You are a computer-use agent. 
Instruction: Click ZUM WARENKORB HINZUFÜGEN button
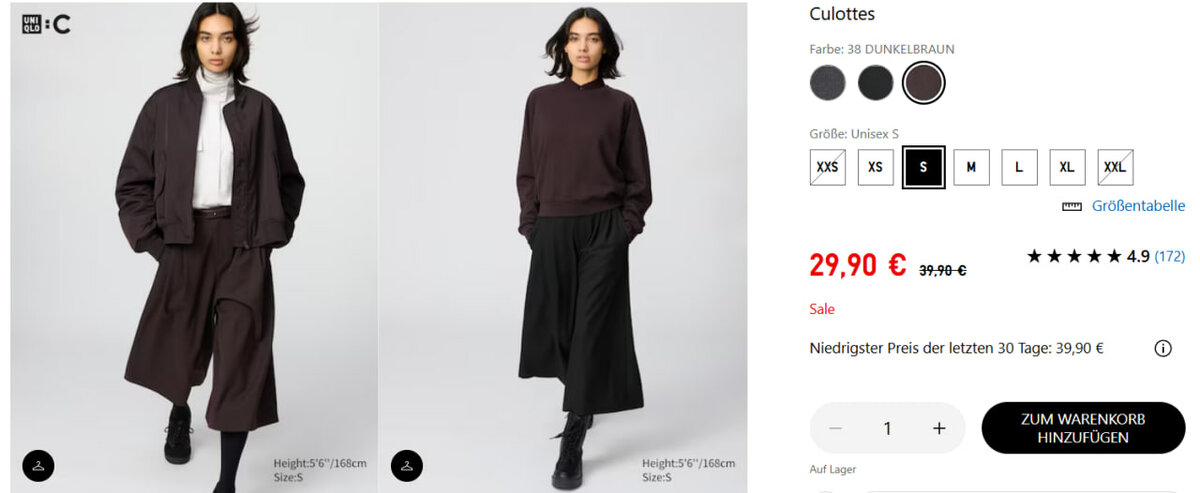coord(1083,428)
